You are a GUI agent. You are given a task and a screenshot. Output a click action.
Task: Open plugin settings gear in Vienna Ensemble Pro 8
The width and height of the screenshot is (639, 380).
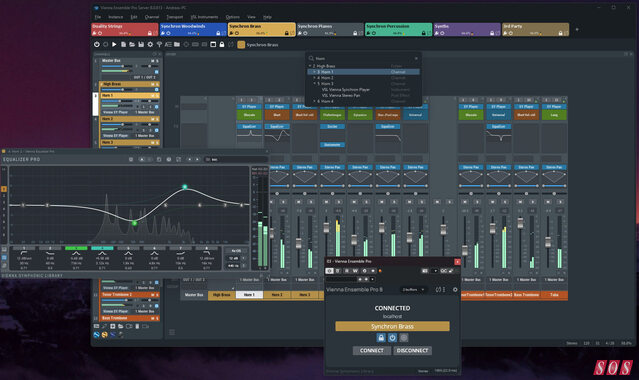click(x=455, y=289)
